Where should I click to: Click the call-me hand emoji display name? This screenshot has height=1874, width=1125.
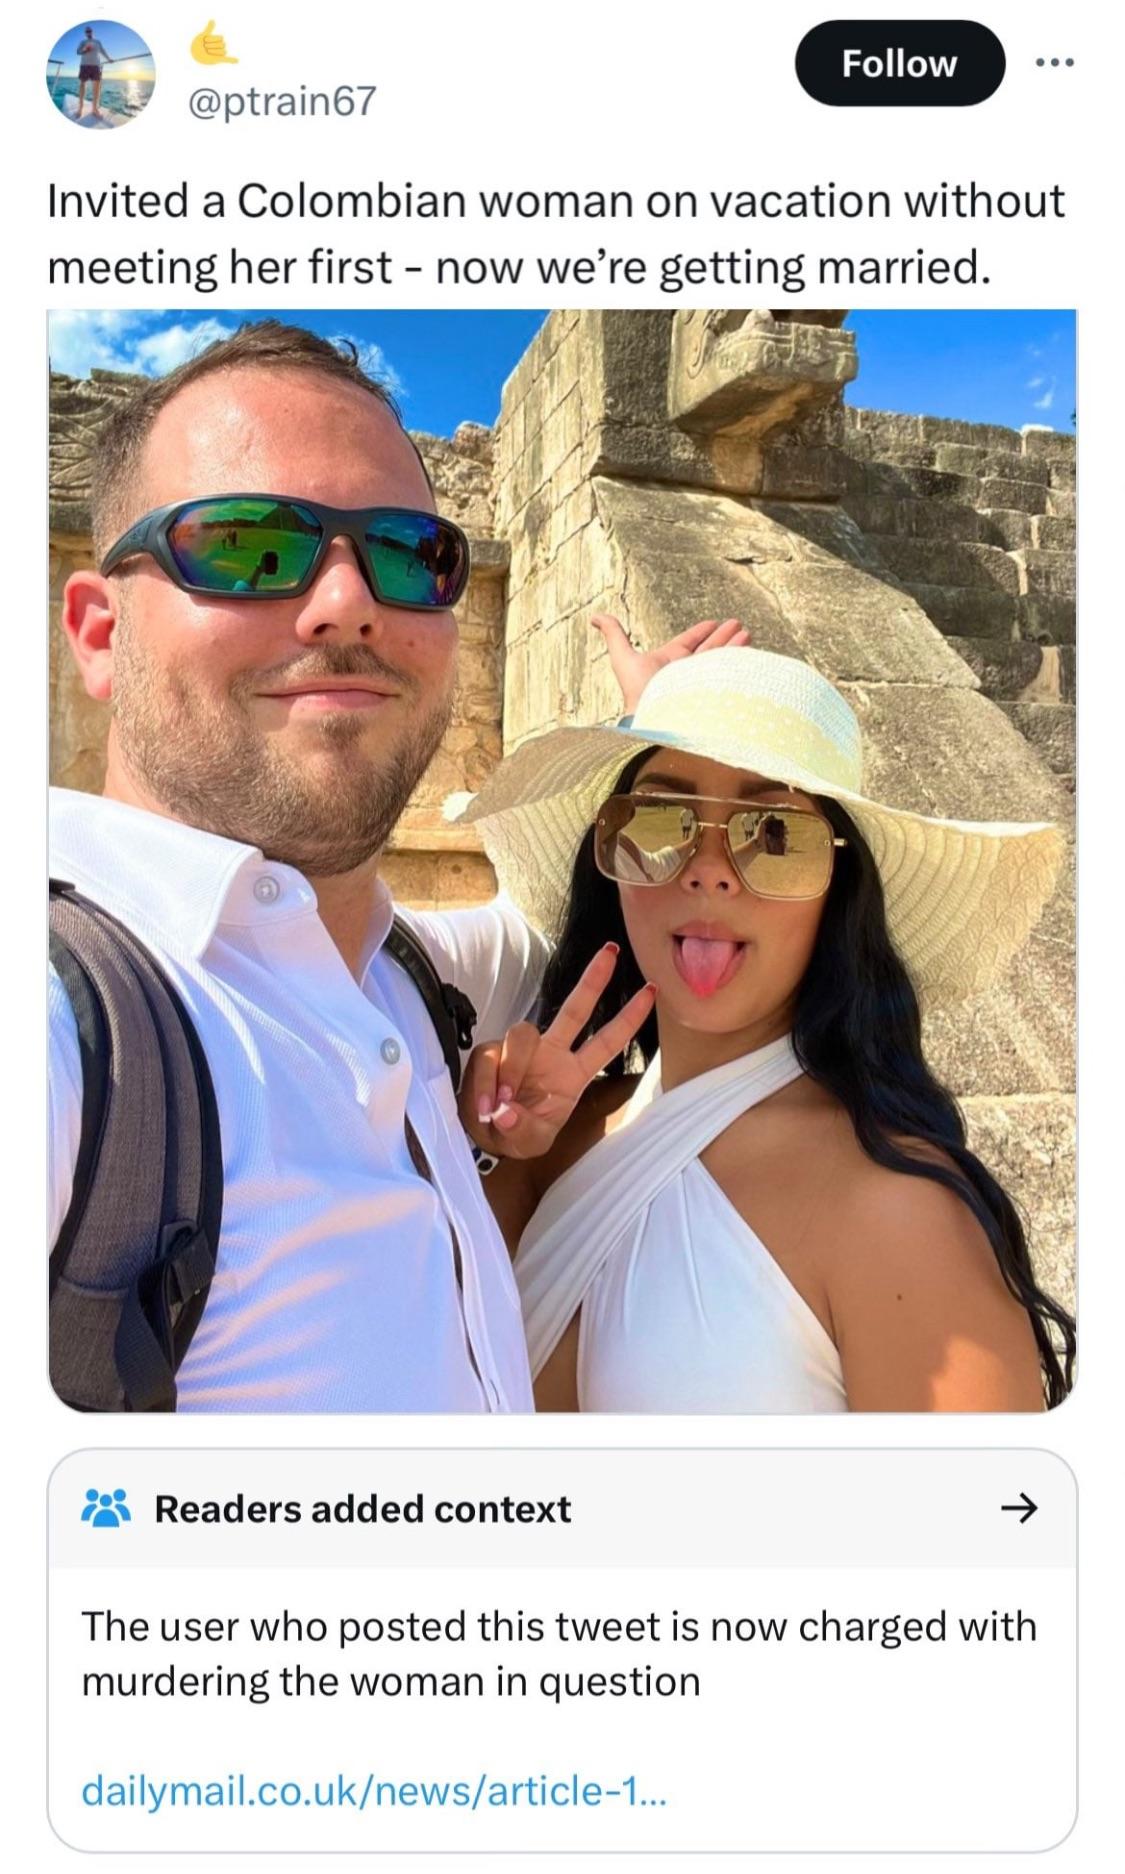[213, 42]
